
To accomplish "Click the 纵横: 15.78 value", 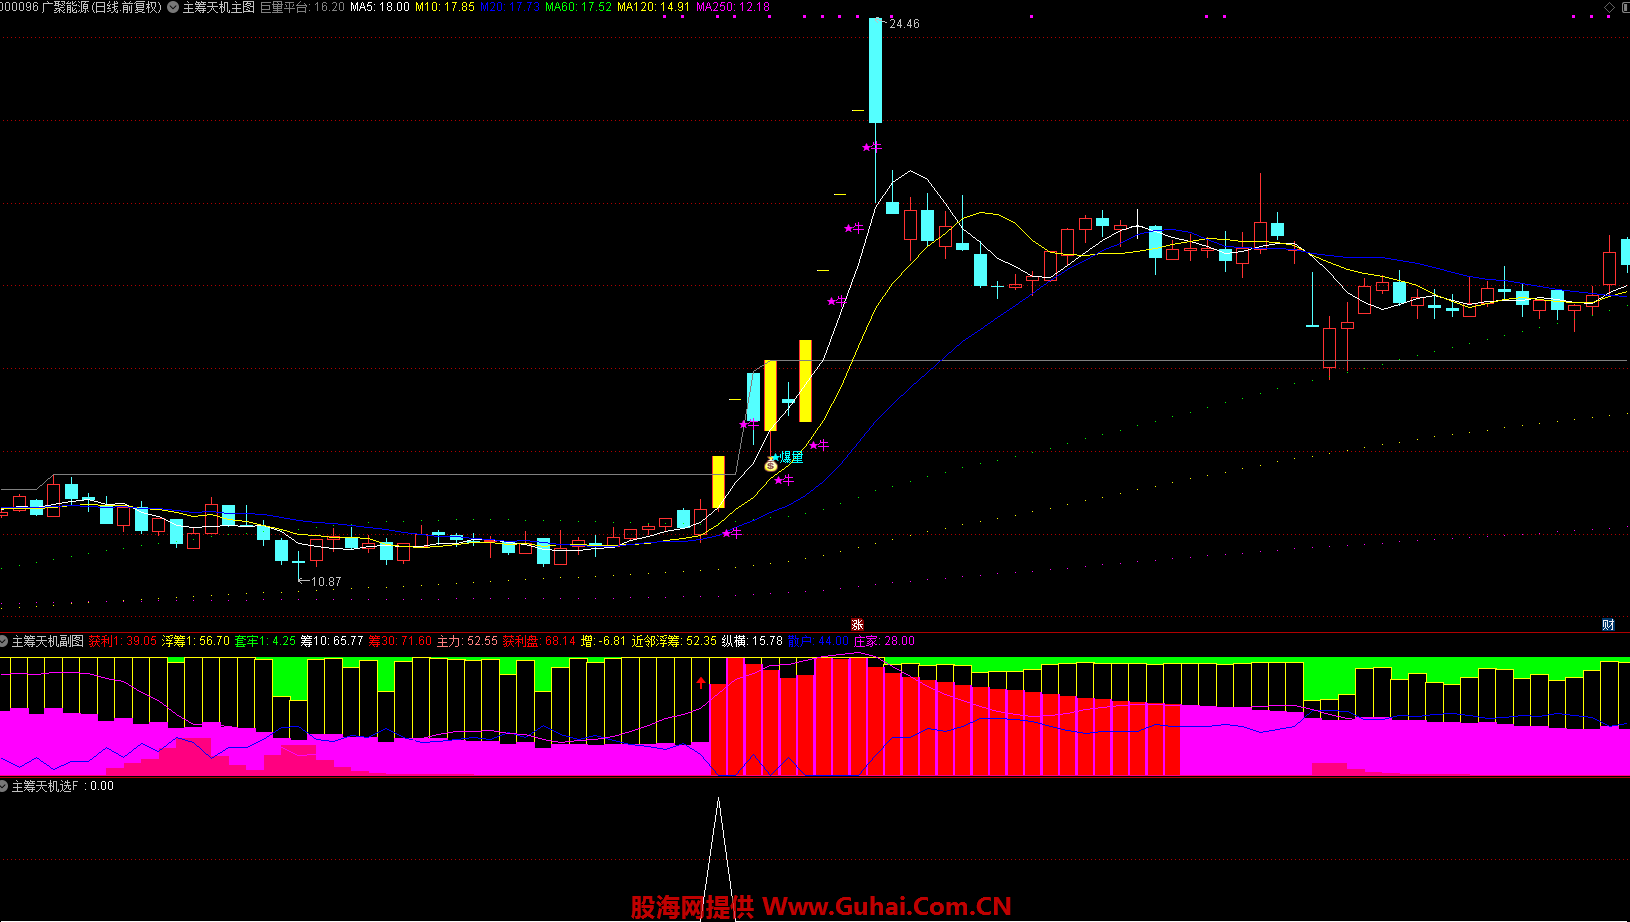I will (752, 641).
